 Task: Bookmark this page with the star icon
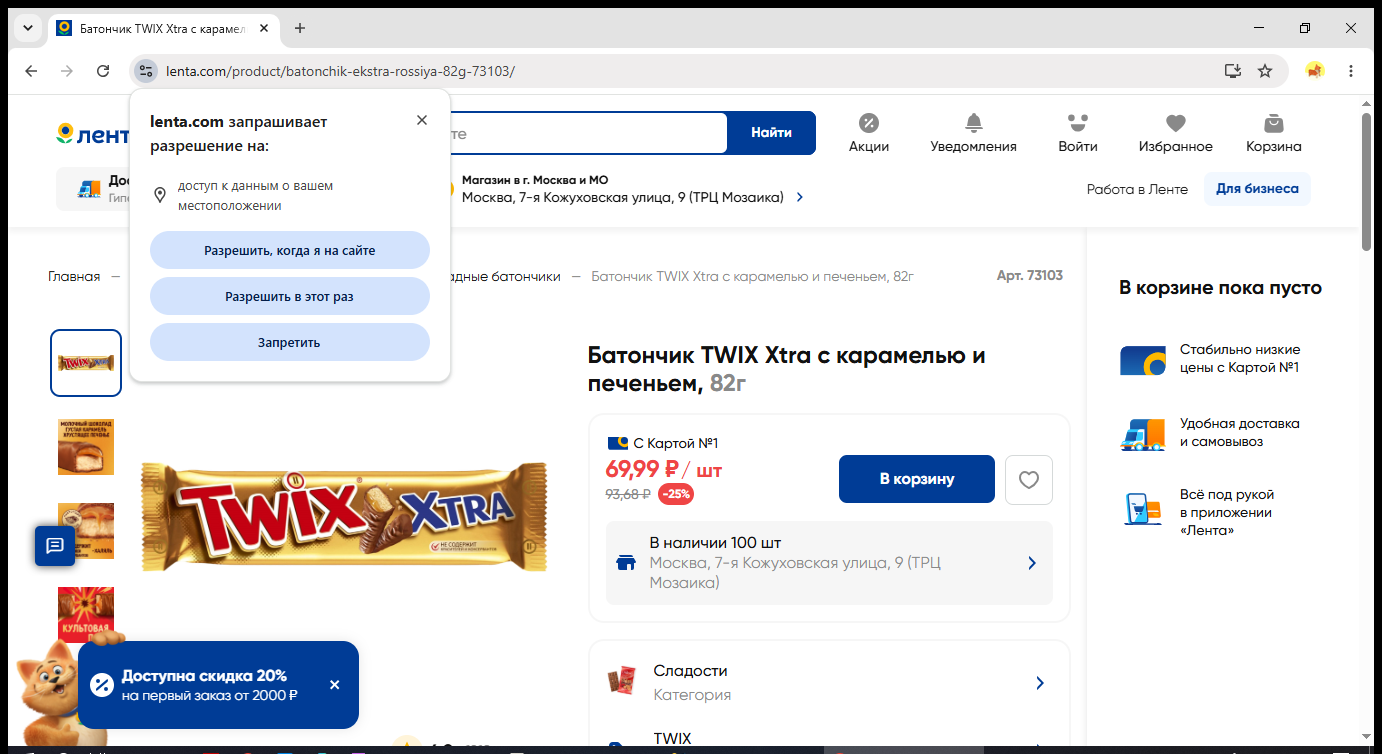pyautogui.click(x=1265, y=71)
